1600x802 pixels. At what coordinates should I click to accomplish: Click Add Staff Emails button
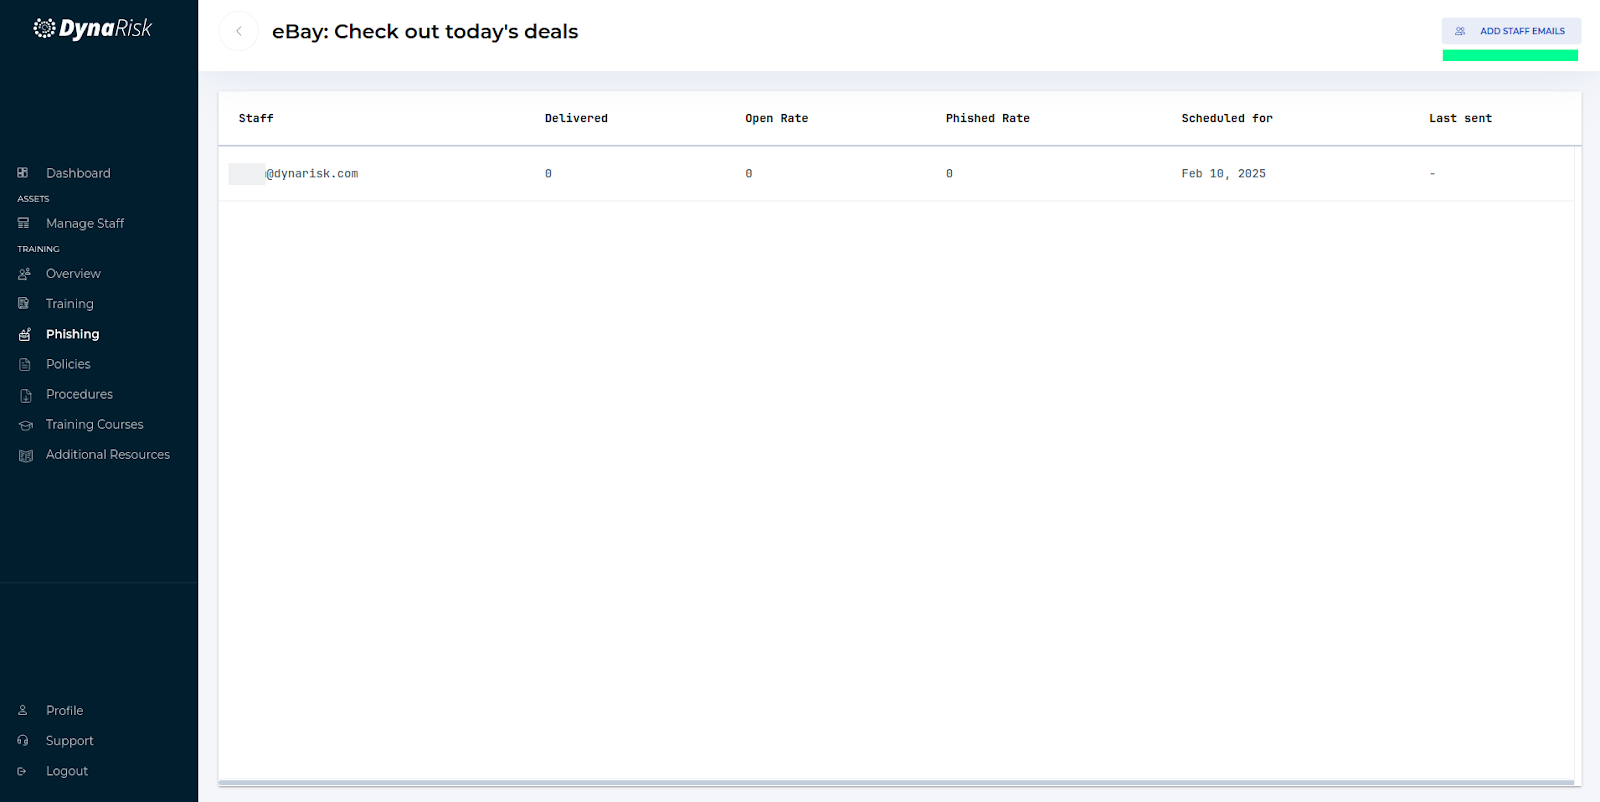tap(1511, 31)
